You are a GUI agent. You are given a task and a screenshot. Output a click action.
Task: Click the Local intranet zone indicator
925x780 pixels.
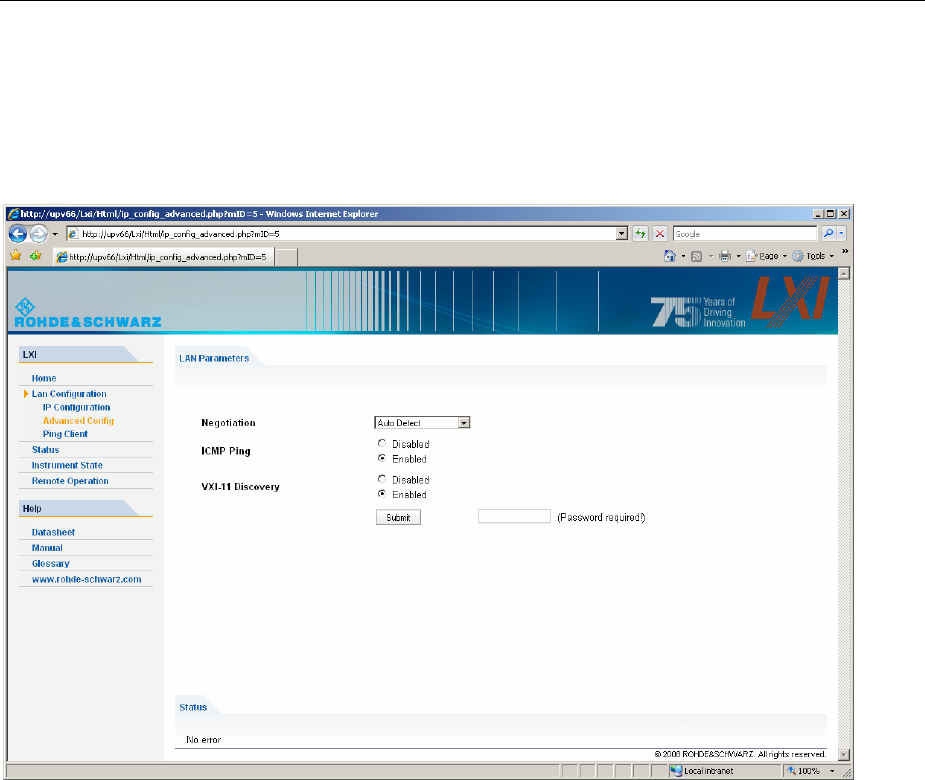(x=702, y=771)
